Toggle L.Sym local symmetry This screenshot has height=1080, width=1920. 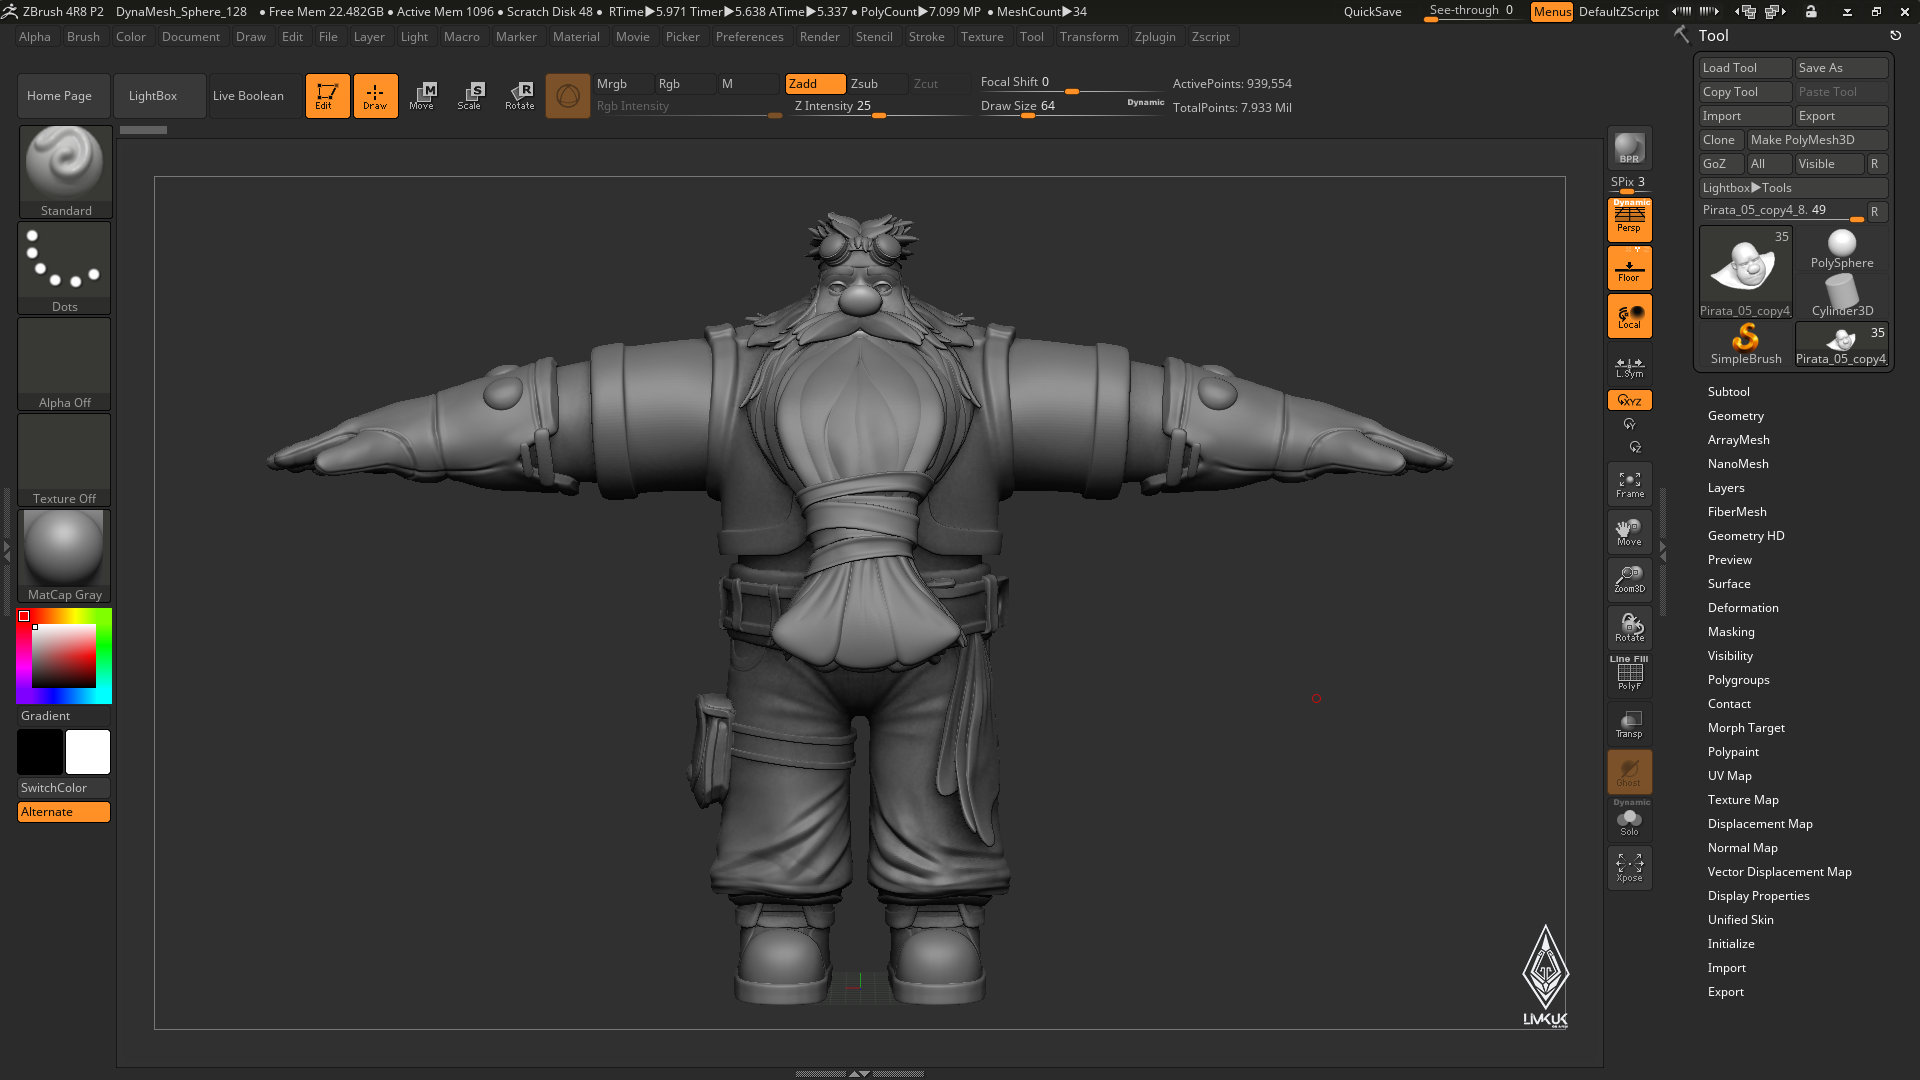pyautogui.click(x=1629, y=367)
